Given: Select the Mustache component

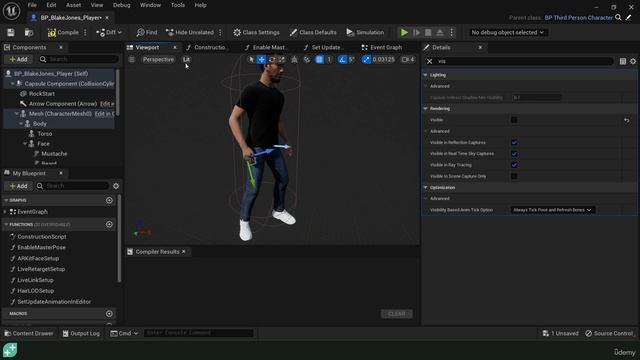Looking at the screenshot, I should [x=54, y=153].
